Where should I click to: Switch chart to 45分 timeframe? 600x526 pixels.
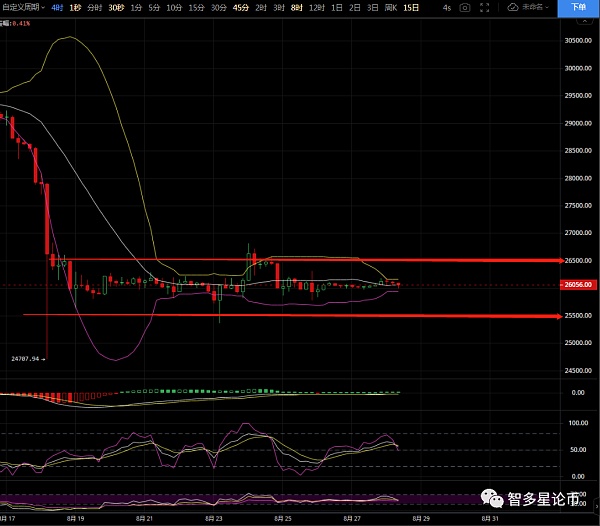click(x=241, y=7)
